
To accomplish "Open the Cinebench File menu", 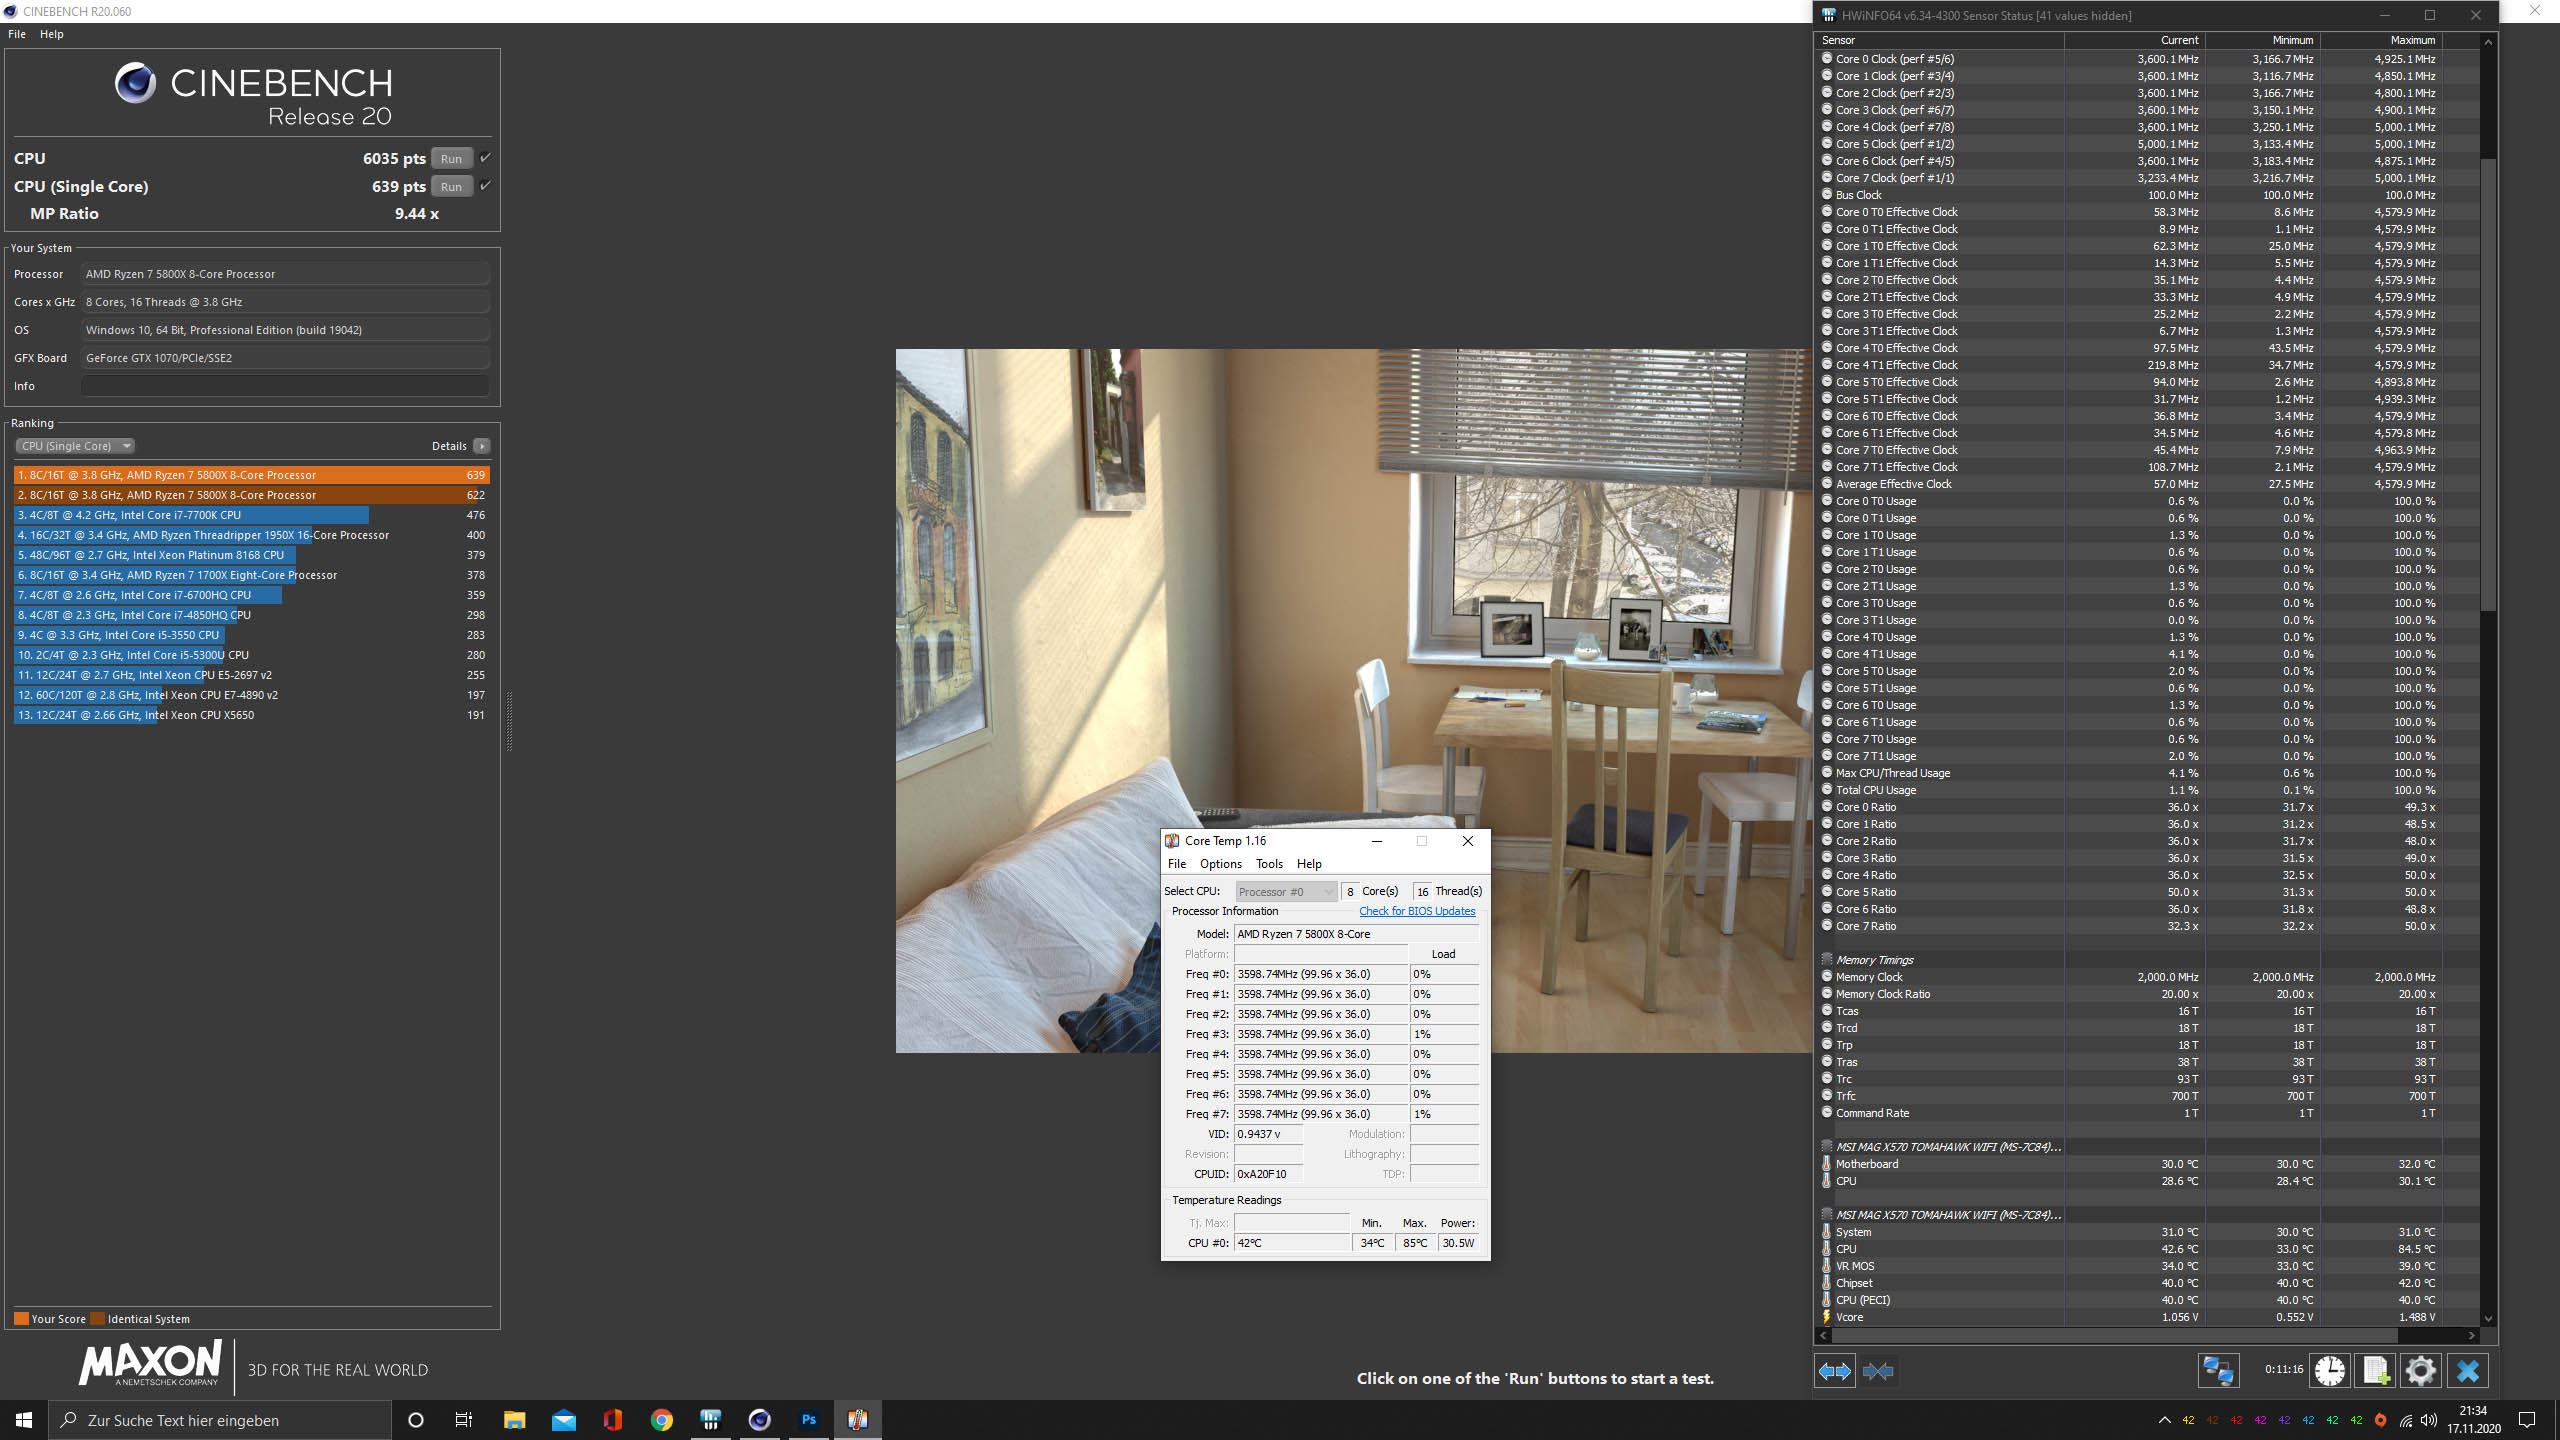I will tap(17, 34).
